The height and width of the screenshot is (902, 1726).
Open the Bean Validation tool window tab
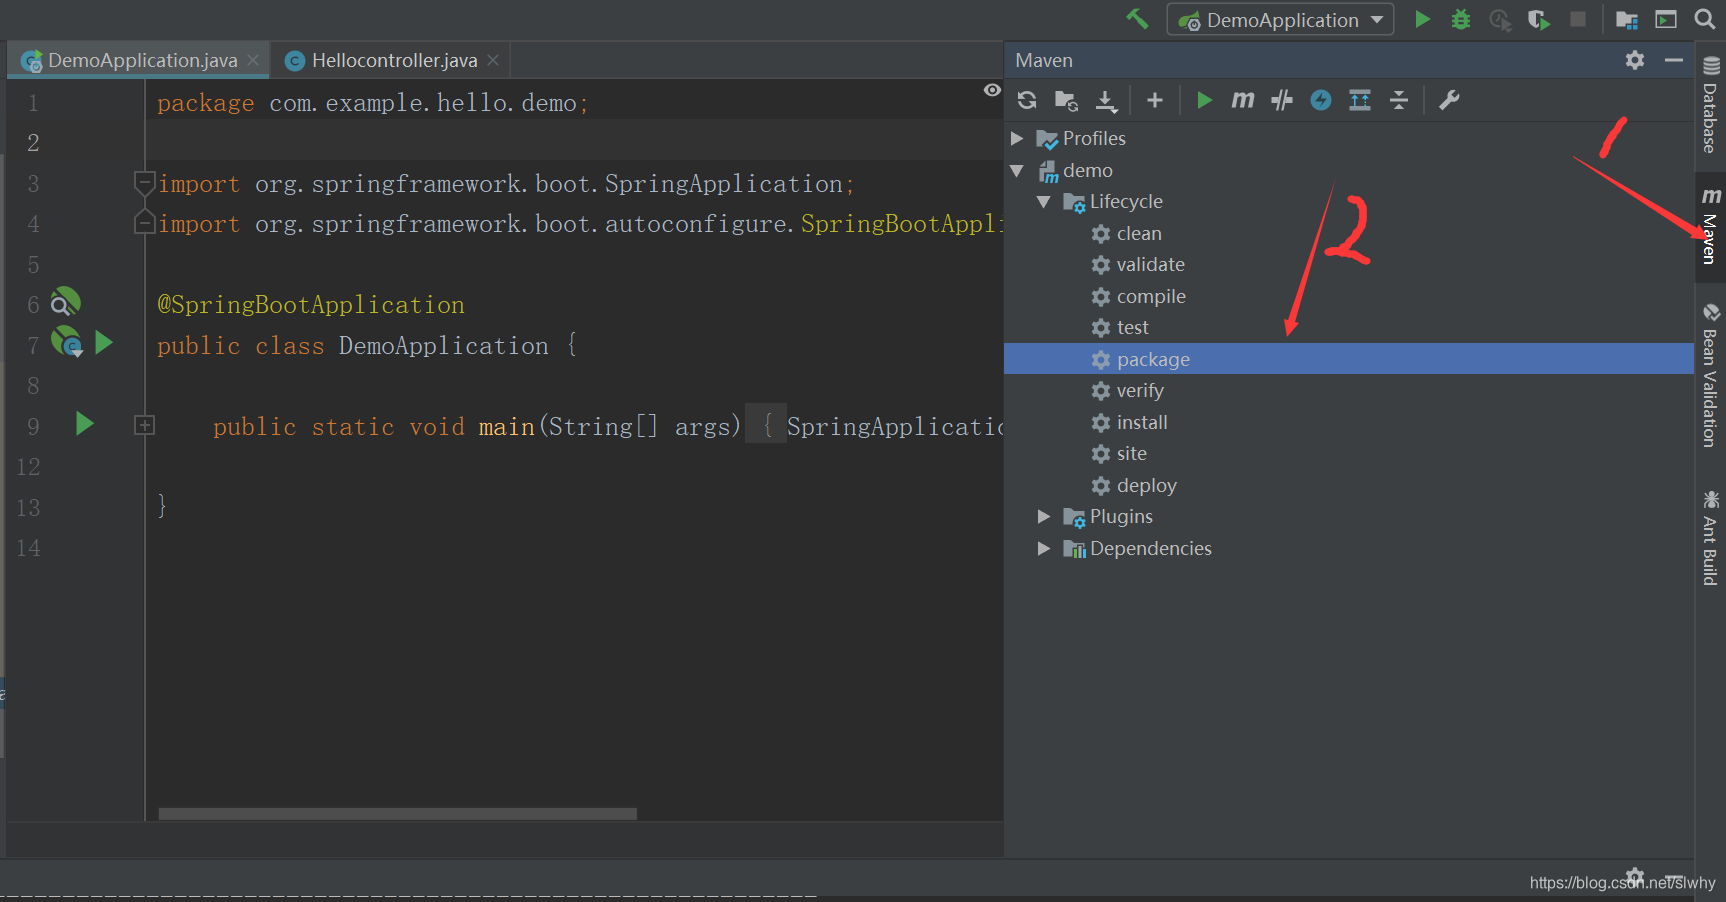pos(1710,376)
